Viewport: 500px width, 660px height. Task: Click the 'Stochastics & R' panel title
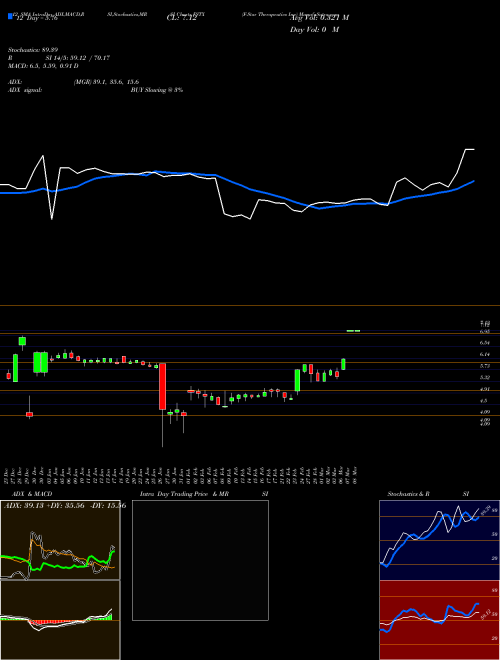coord(409,494)
